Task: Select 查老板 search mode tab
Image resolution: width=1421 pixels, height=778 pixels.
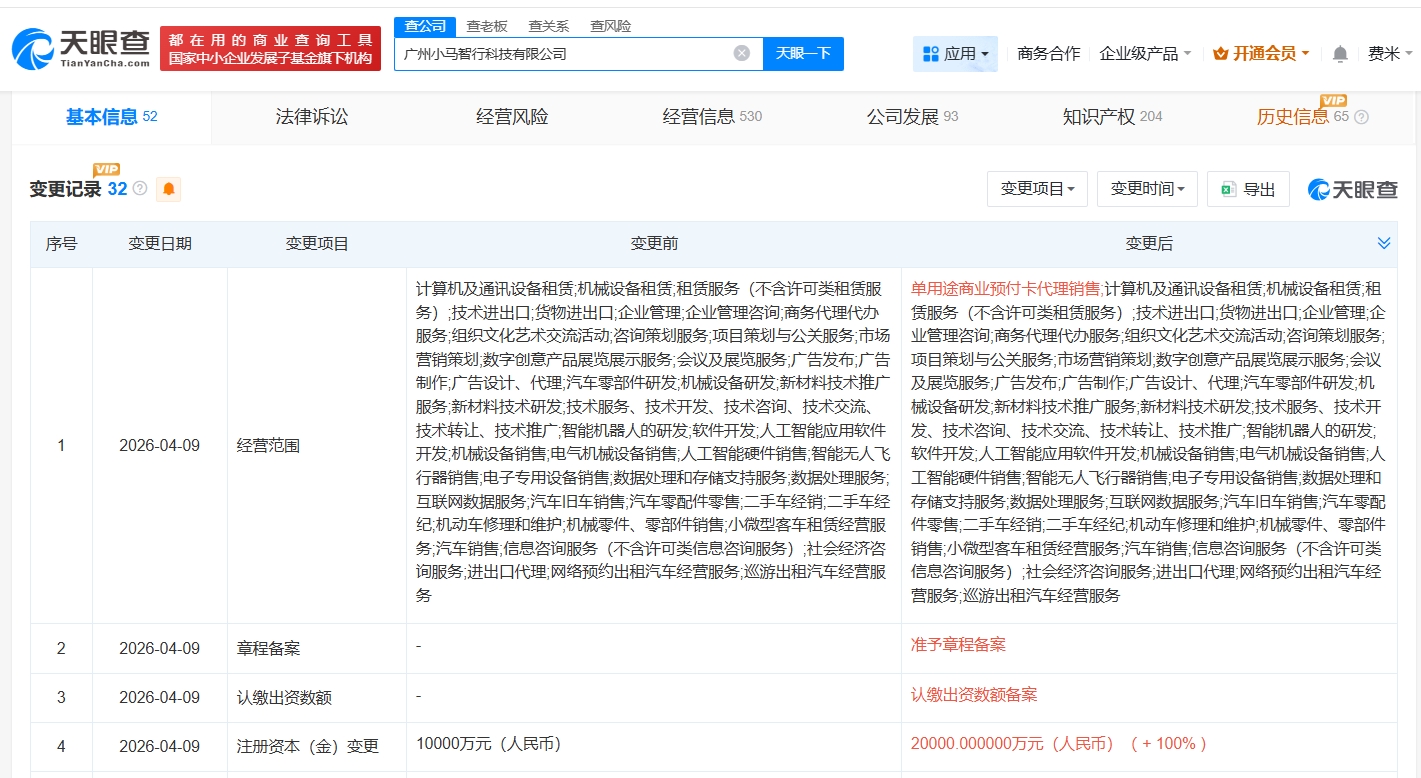Action: point(487,26)
